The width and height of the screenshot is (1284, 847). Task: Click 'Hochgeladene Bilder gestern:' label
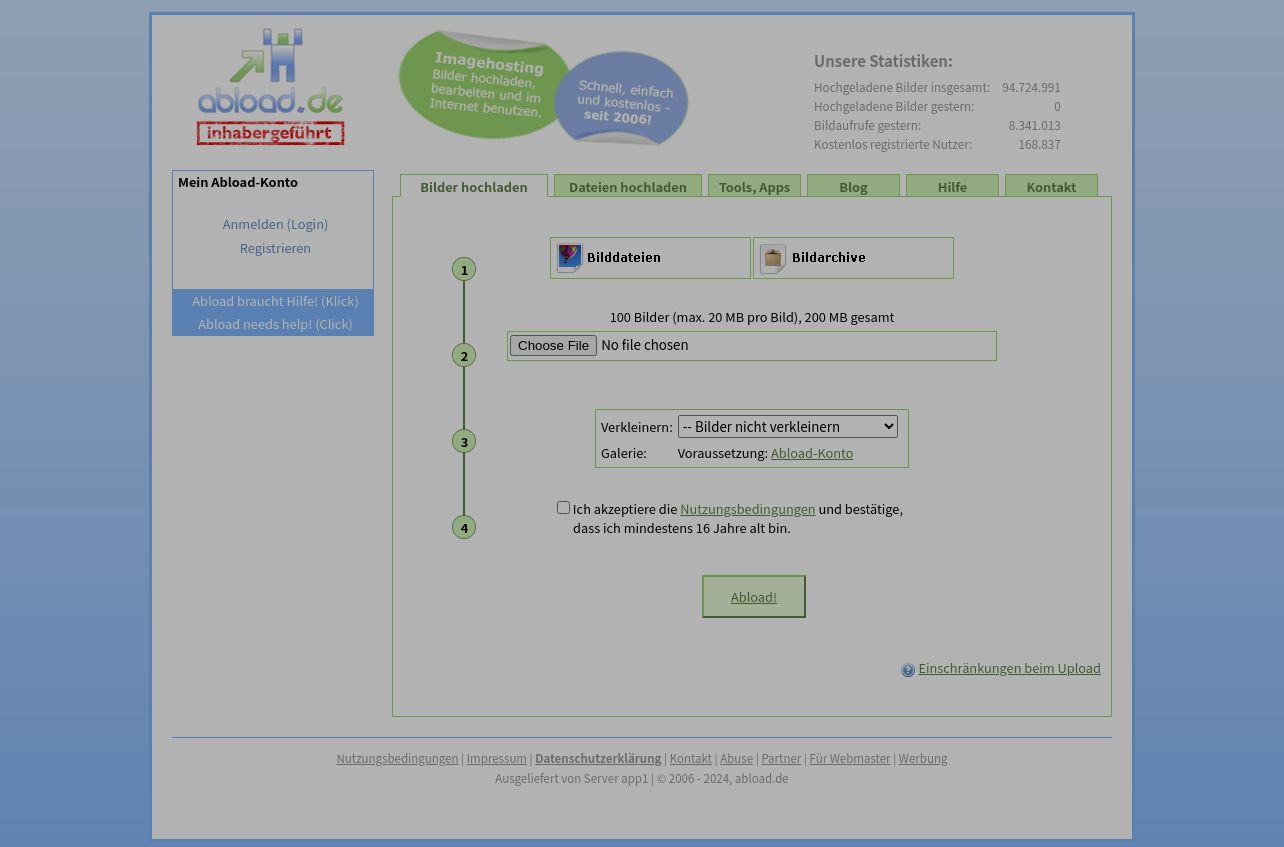(894, 107)
